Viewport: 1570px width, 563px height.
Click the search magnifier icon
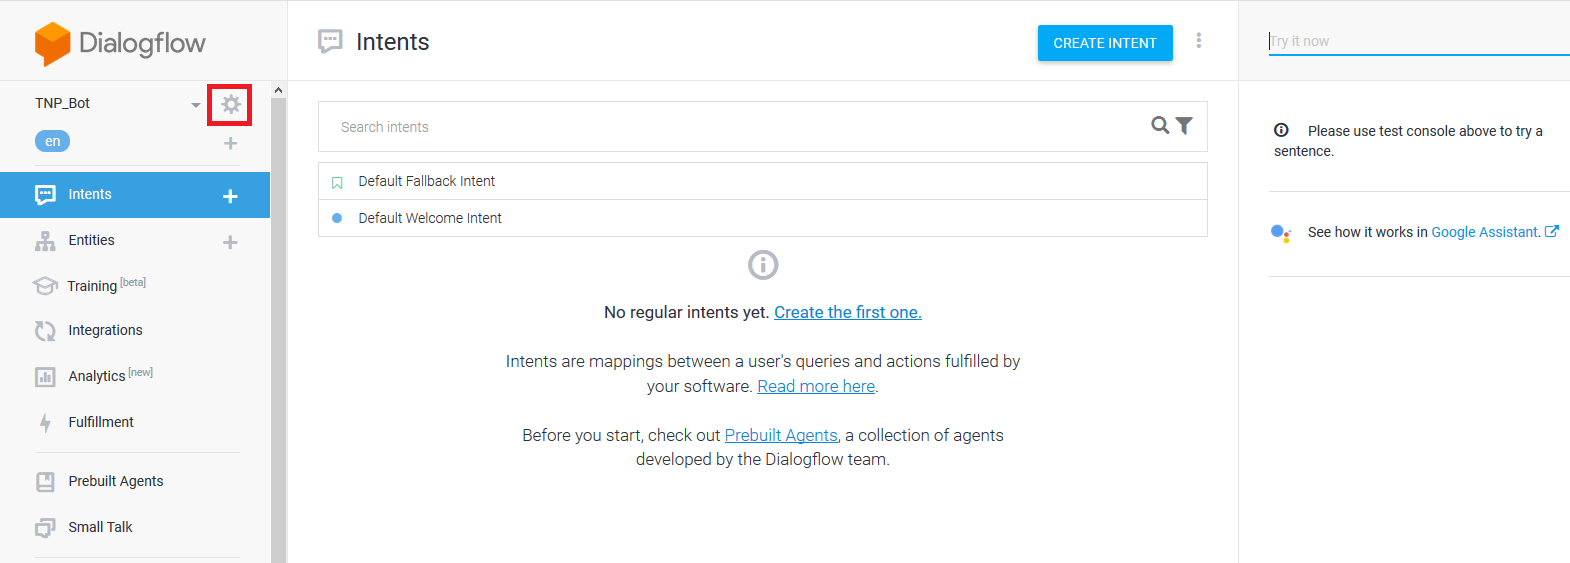point(1160,126)
